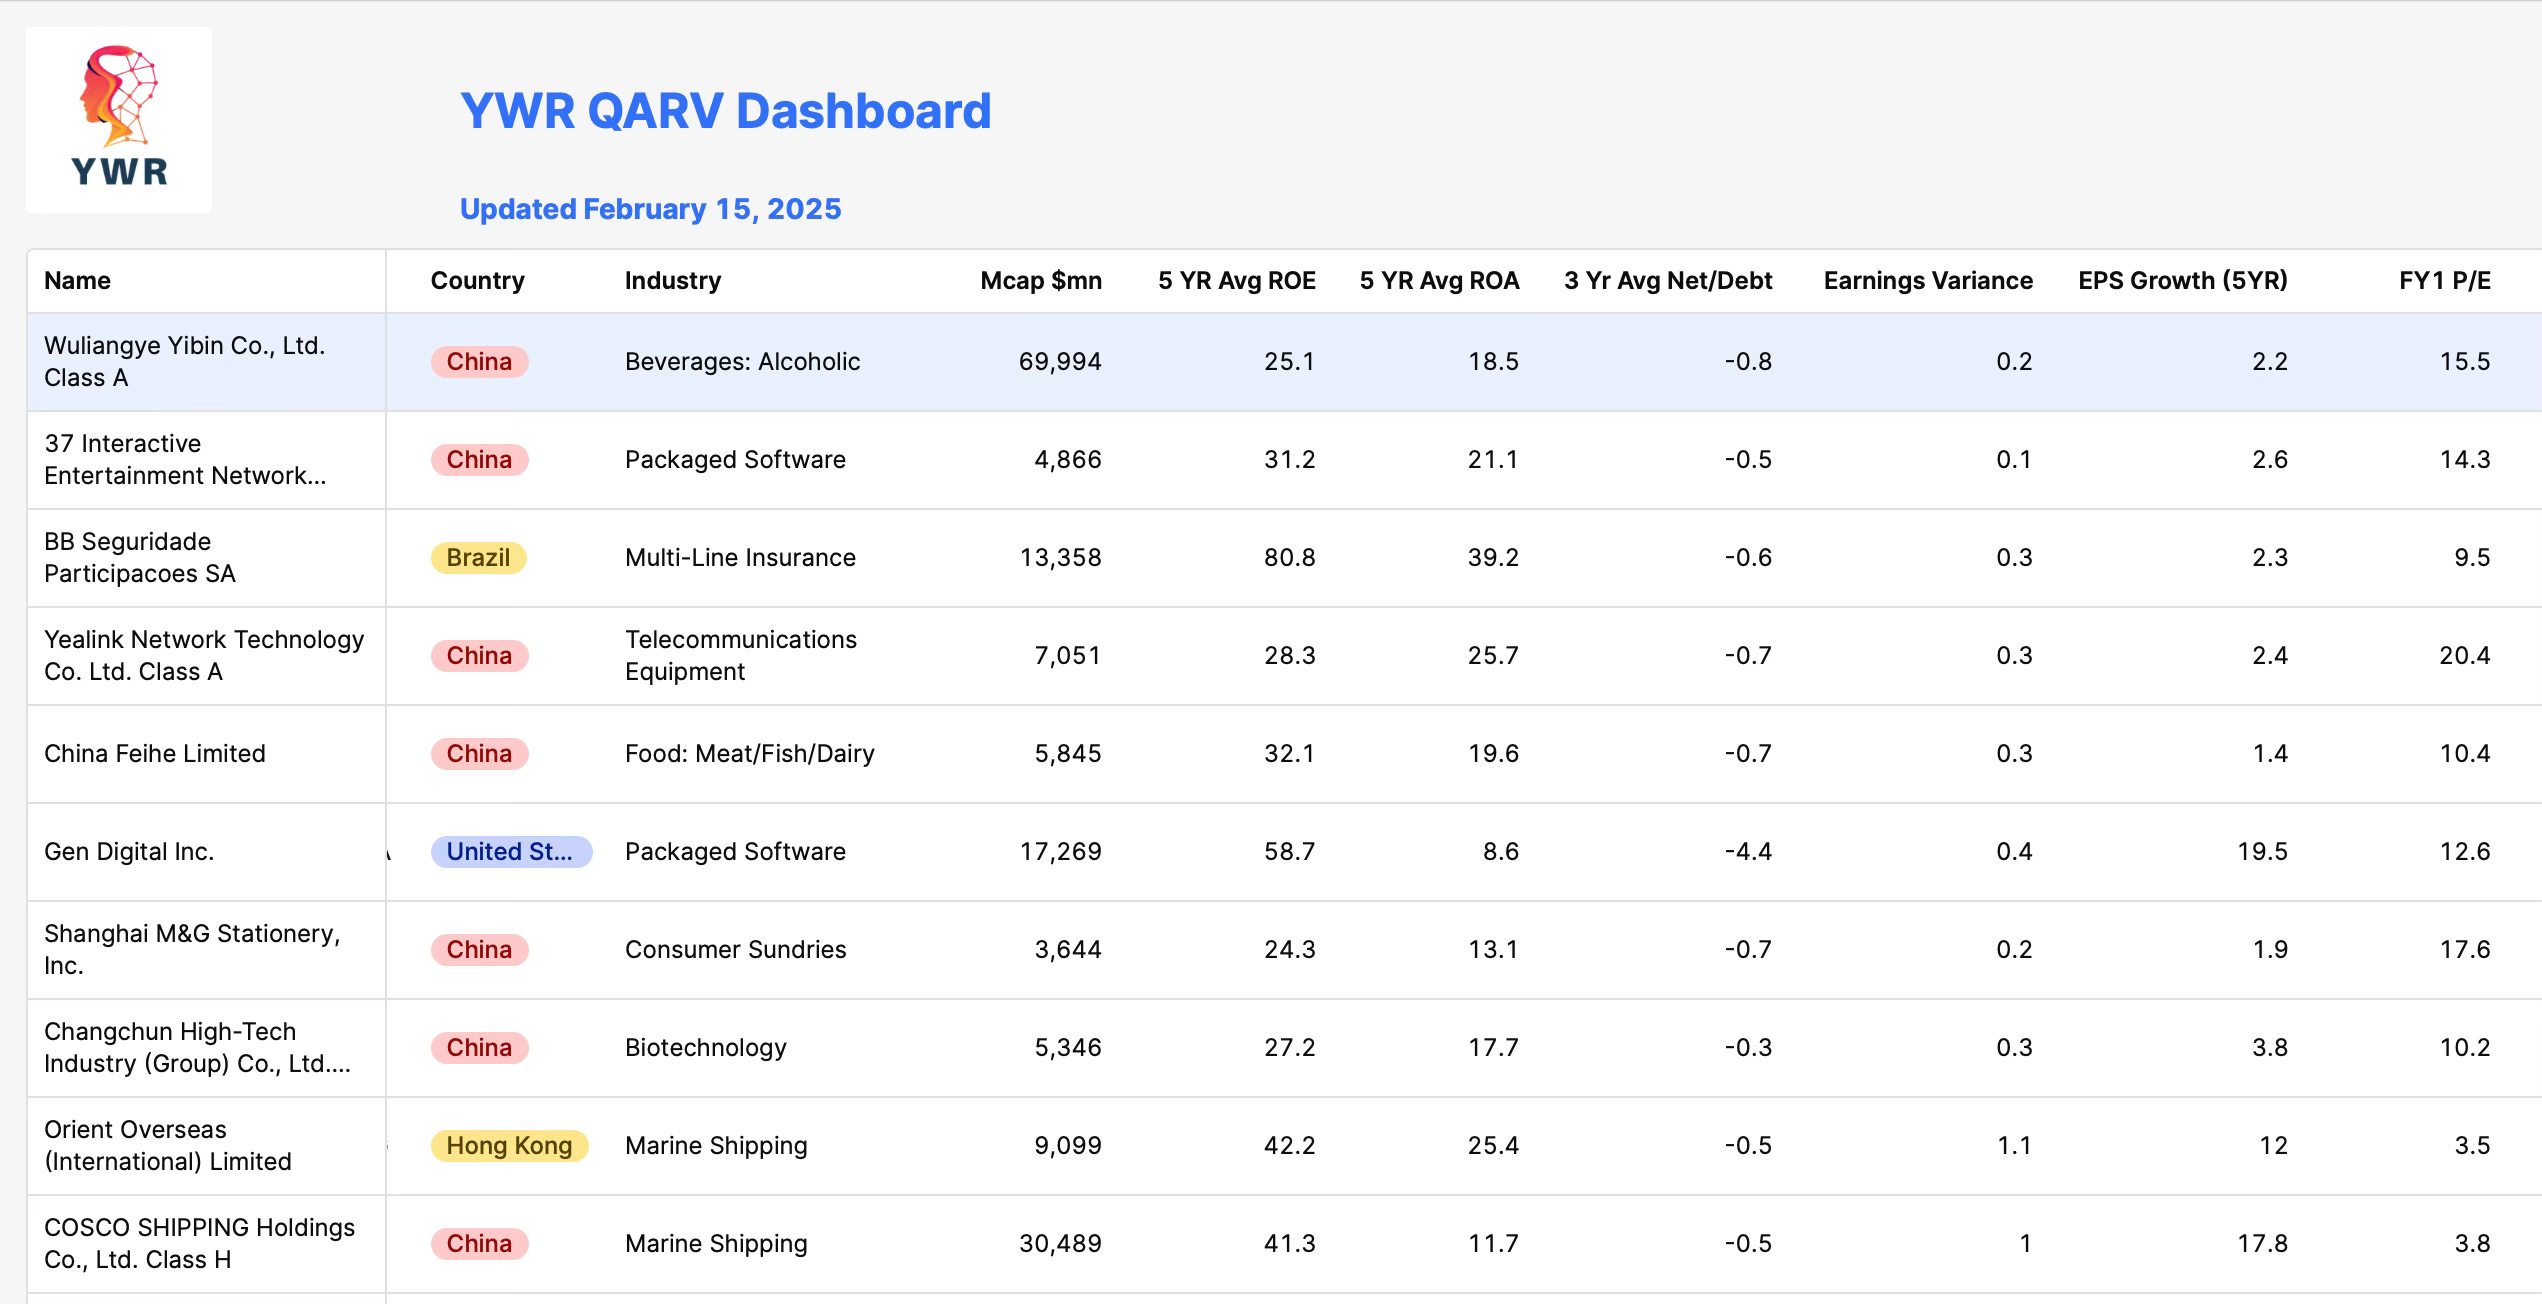Click the 1.1 Earnings Variance value
The width and height of the screenshot is (2542, 1304).
pos(2014,1146)
